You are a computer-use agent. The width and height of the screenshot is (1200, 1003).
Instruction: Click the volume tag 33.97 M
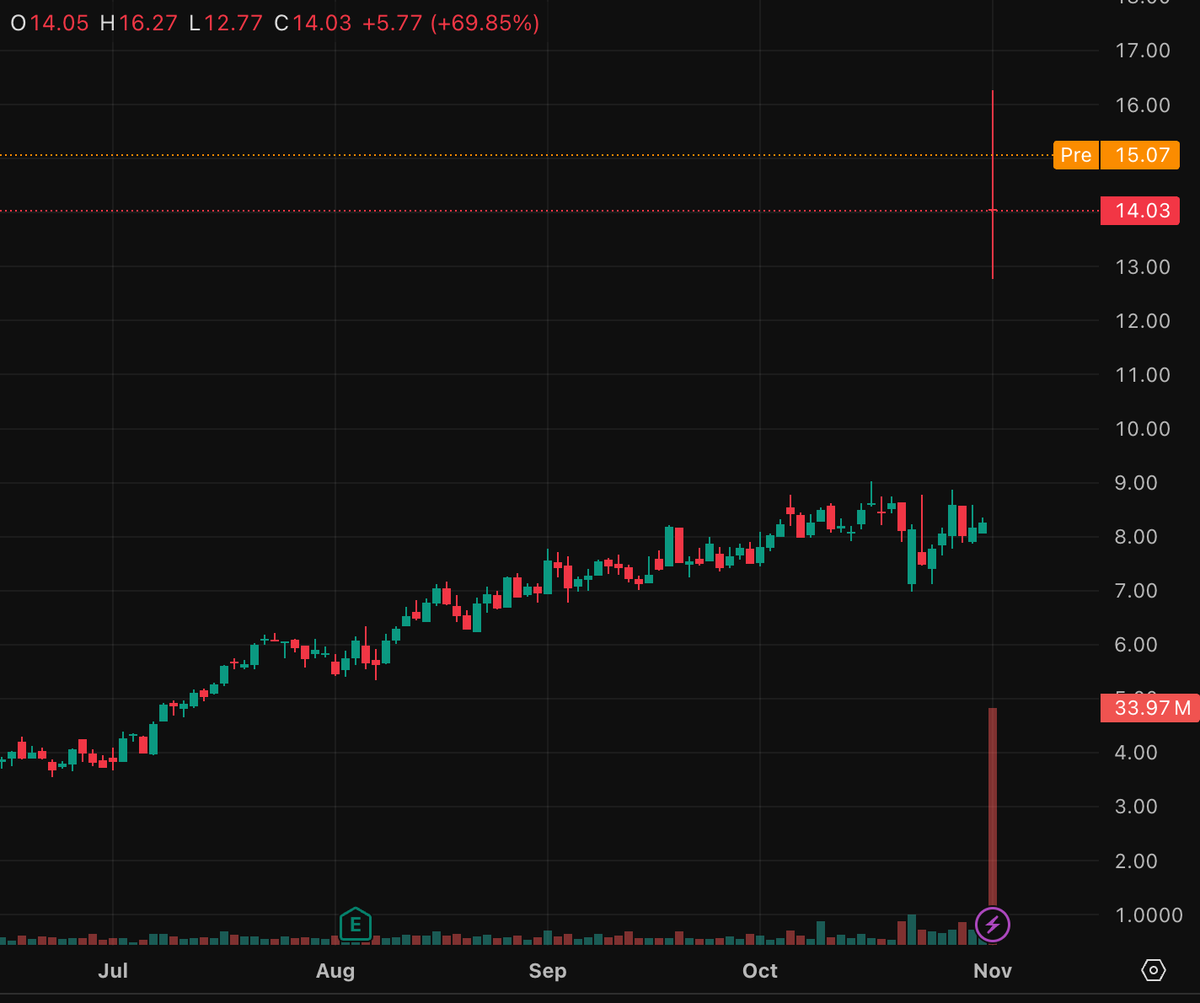point(1148,709)
